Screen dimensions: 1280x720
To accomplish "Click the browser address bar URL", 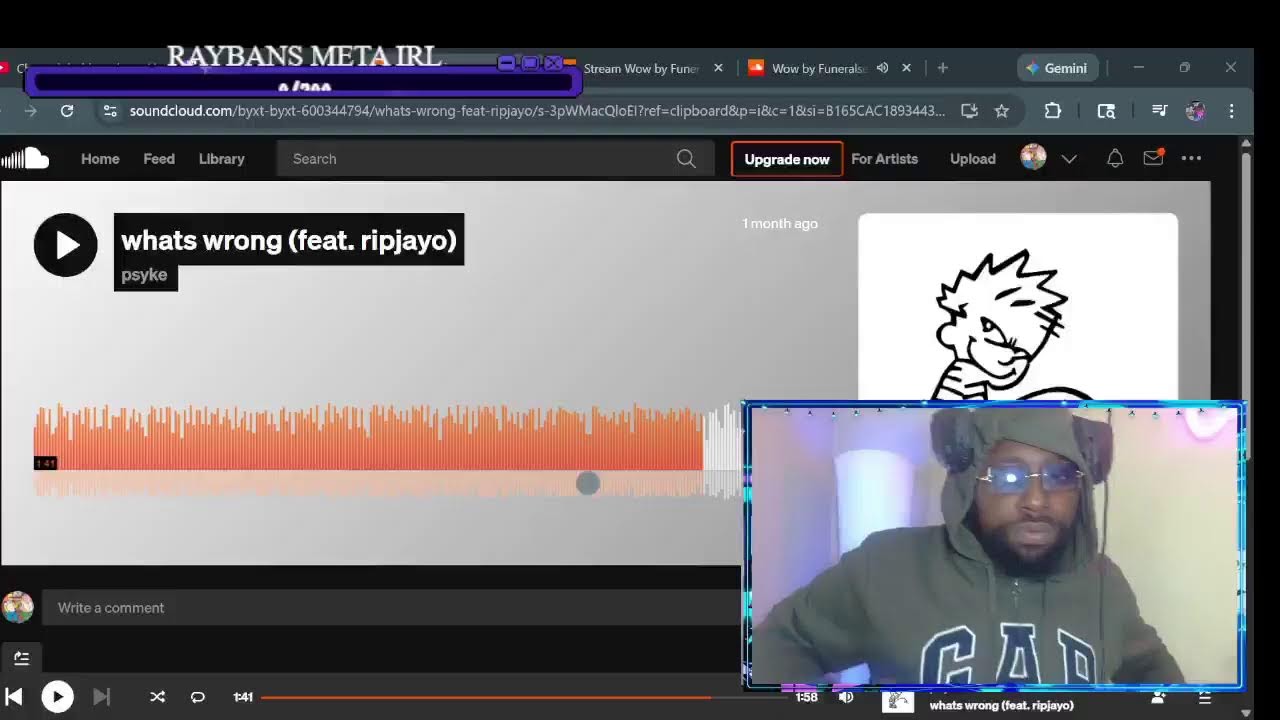I will (537, 111).
